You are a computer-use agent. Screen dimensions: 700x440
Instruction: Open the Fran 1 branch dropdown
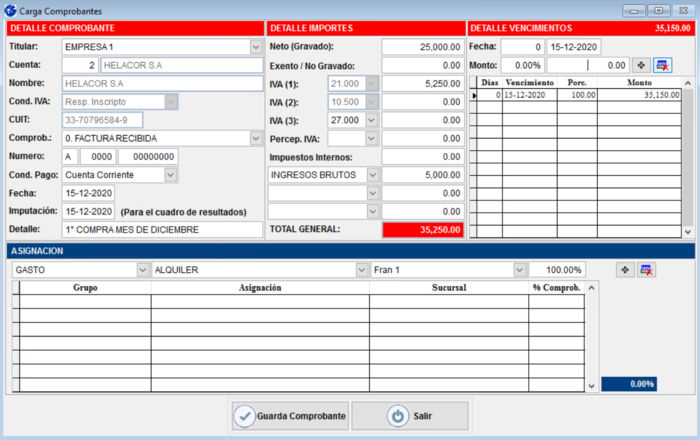519,270
